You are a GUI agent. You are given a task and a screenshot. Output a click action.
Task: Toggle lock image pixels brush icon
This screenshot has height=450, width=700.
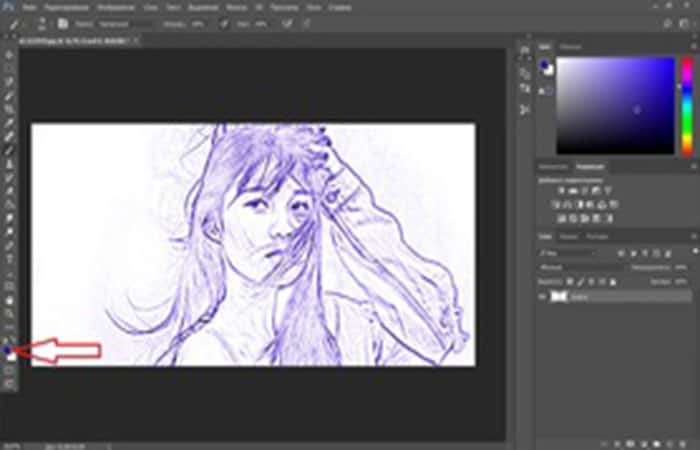[581, 282]
